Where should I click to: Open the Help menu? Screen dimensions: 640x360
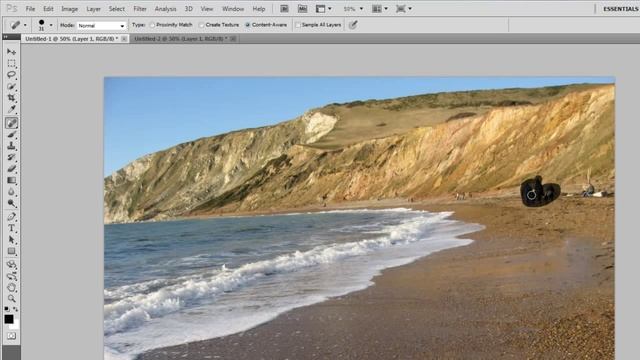(x=259, y=9)
